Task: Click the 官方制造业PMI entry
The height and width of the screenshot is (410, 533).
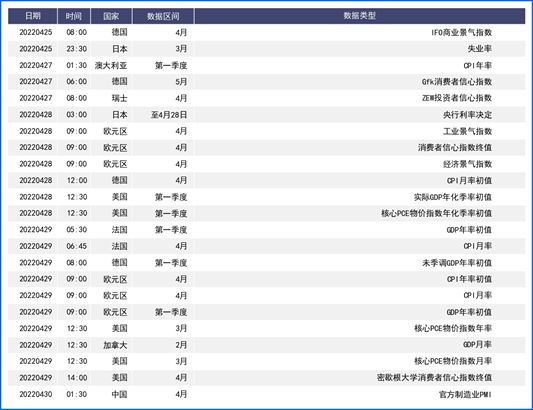Action: 465,394
